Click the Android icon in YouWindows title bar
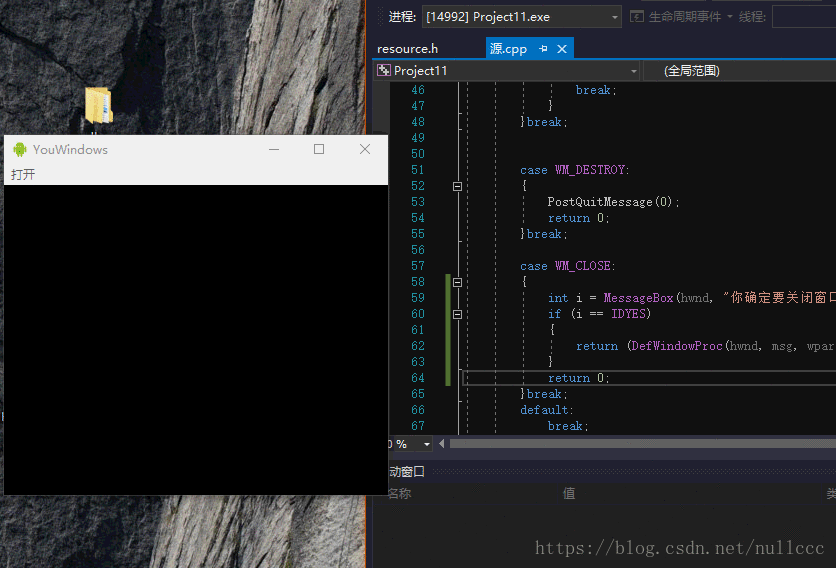Viewport: 836px width, 568px height. [20, 149]
